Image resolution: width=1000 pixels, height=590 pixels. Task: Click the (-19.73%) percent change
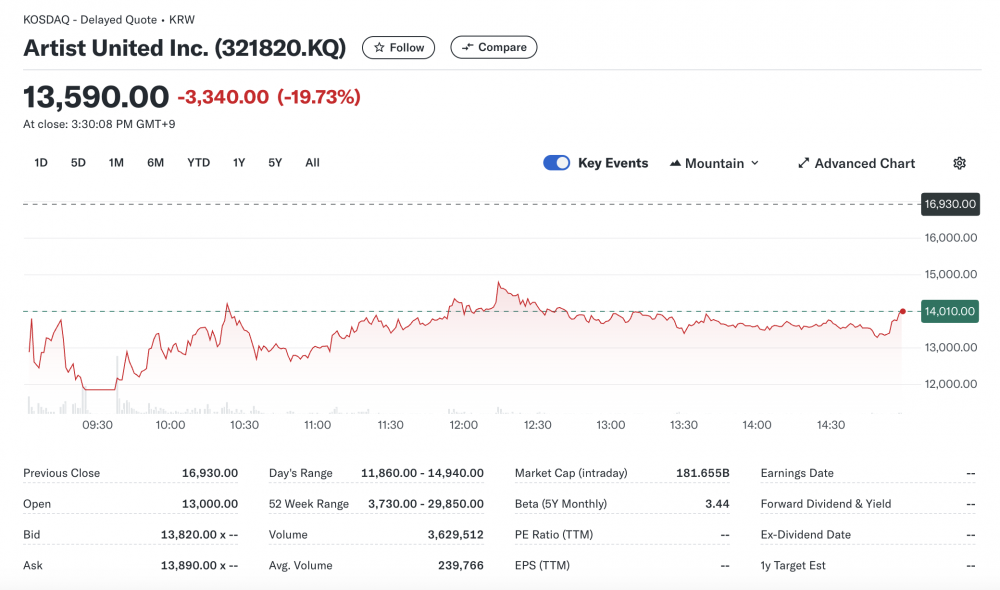click(x=319, y=97)
